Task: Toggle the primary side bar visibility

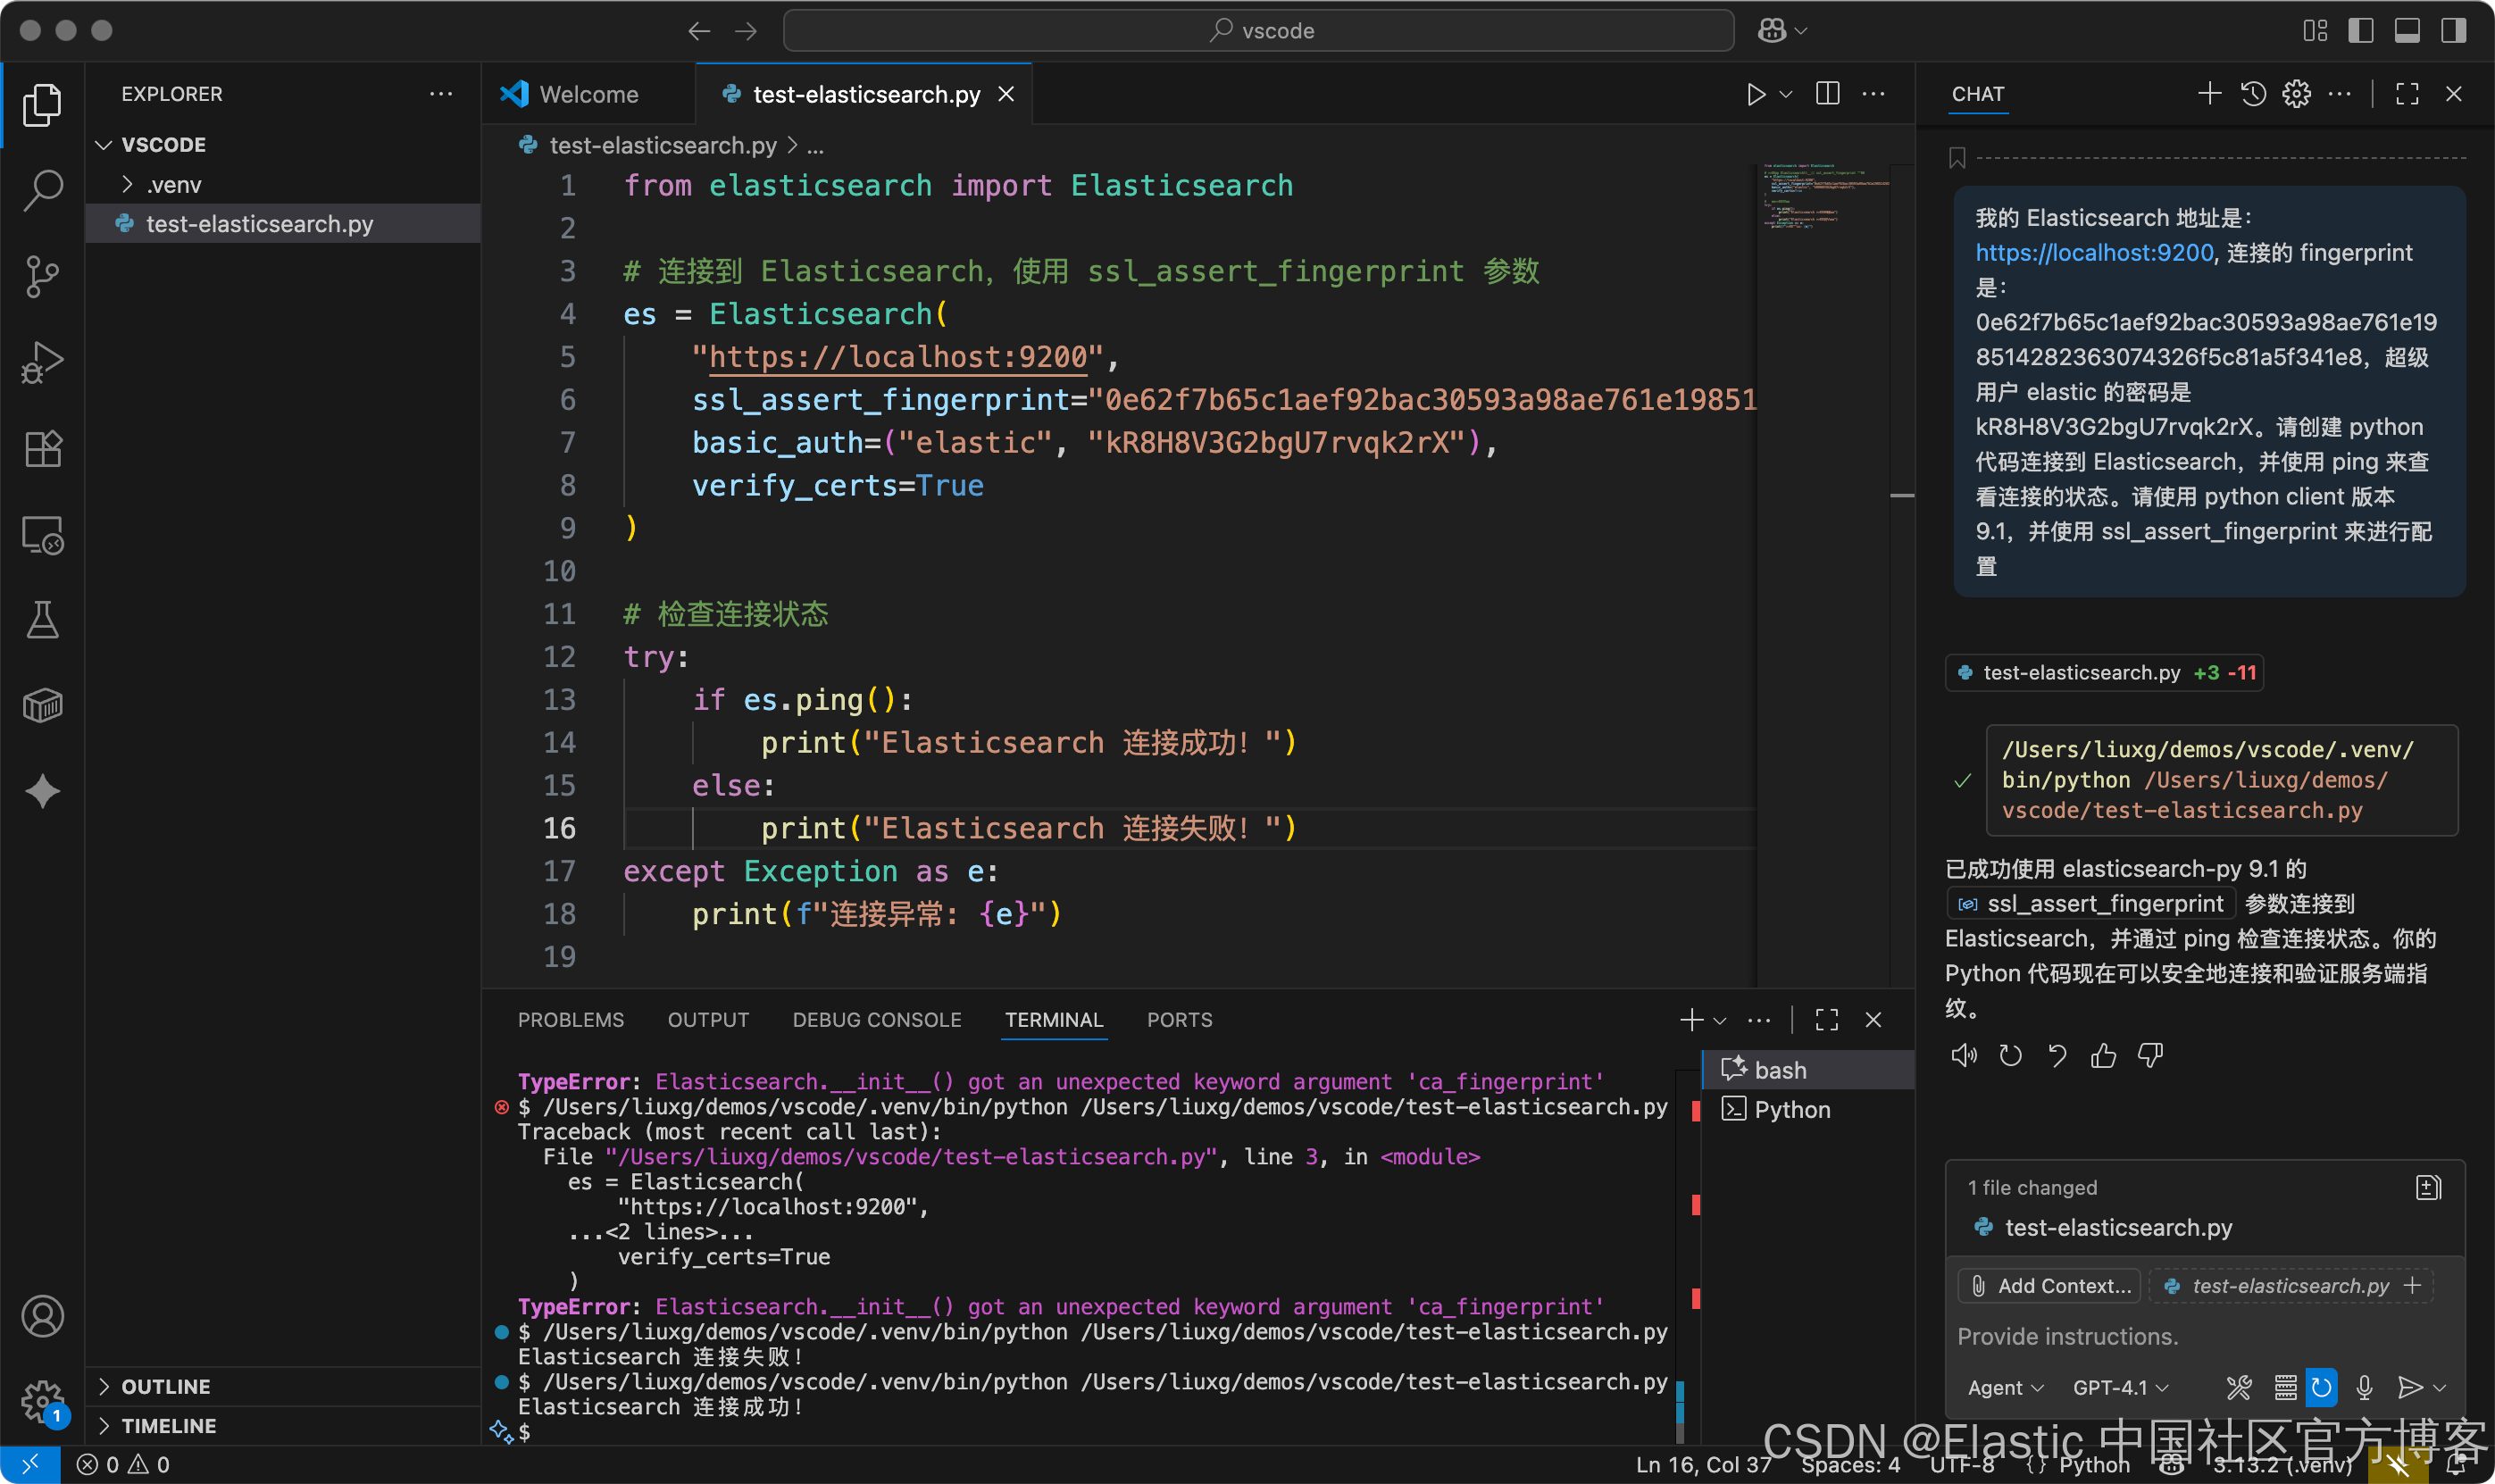Action: pyautogui.click(x=2360, y=31)
